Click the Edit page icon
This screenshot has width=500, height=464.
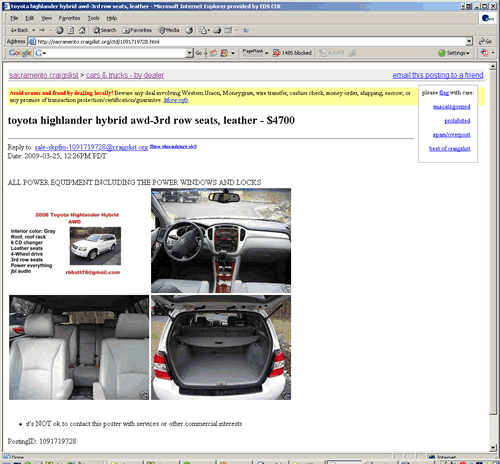click(228, 30)
